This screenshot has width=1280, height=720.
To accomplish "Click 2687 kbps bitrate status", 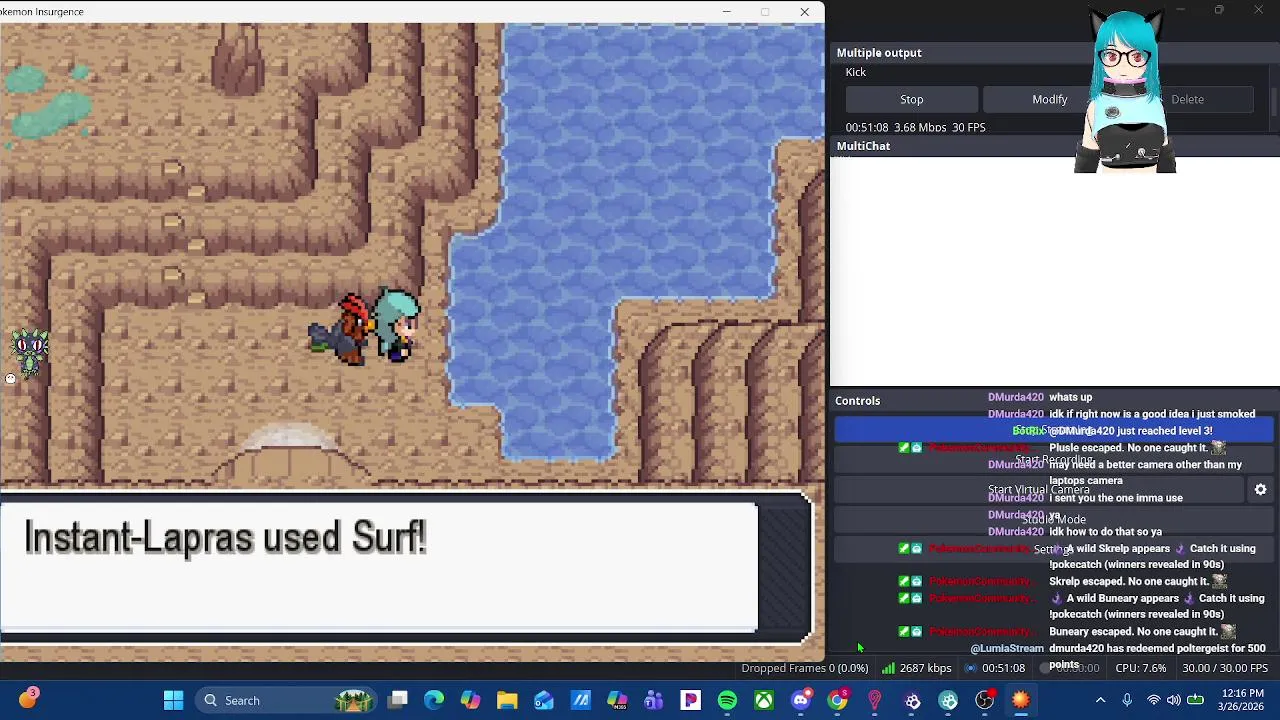I will [x=925, y=668].
